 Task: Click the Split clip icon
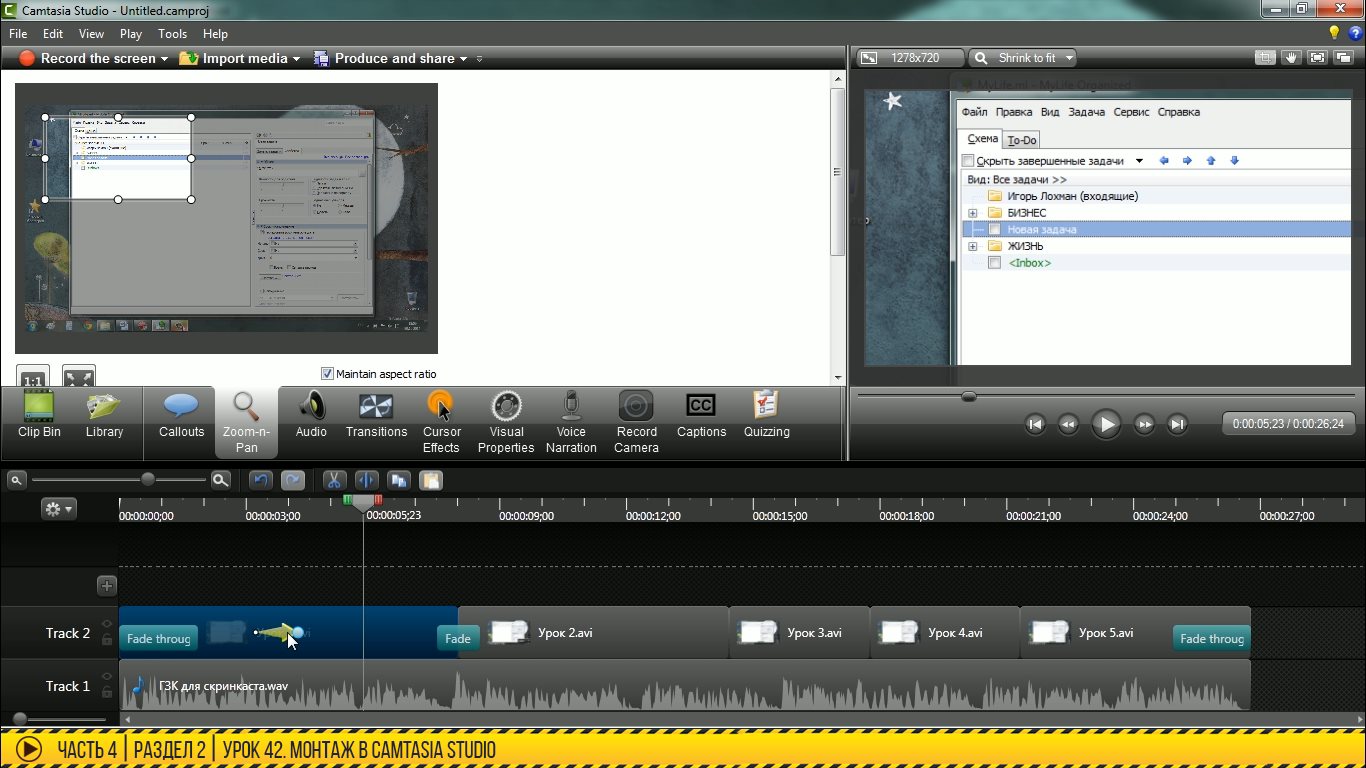tap(366, 480)
